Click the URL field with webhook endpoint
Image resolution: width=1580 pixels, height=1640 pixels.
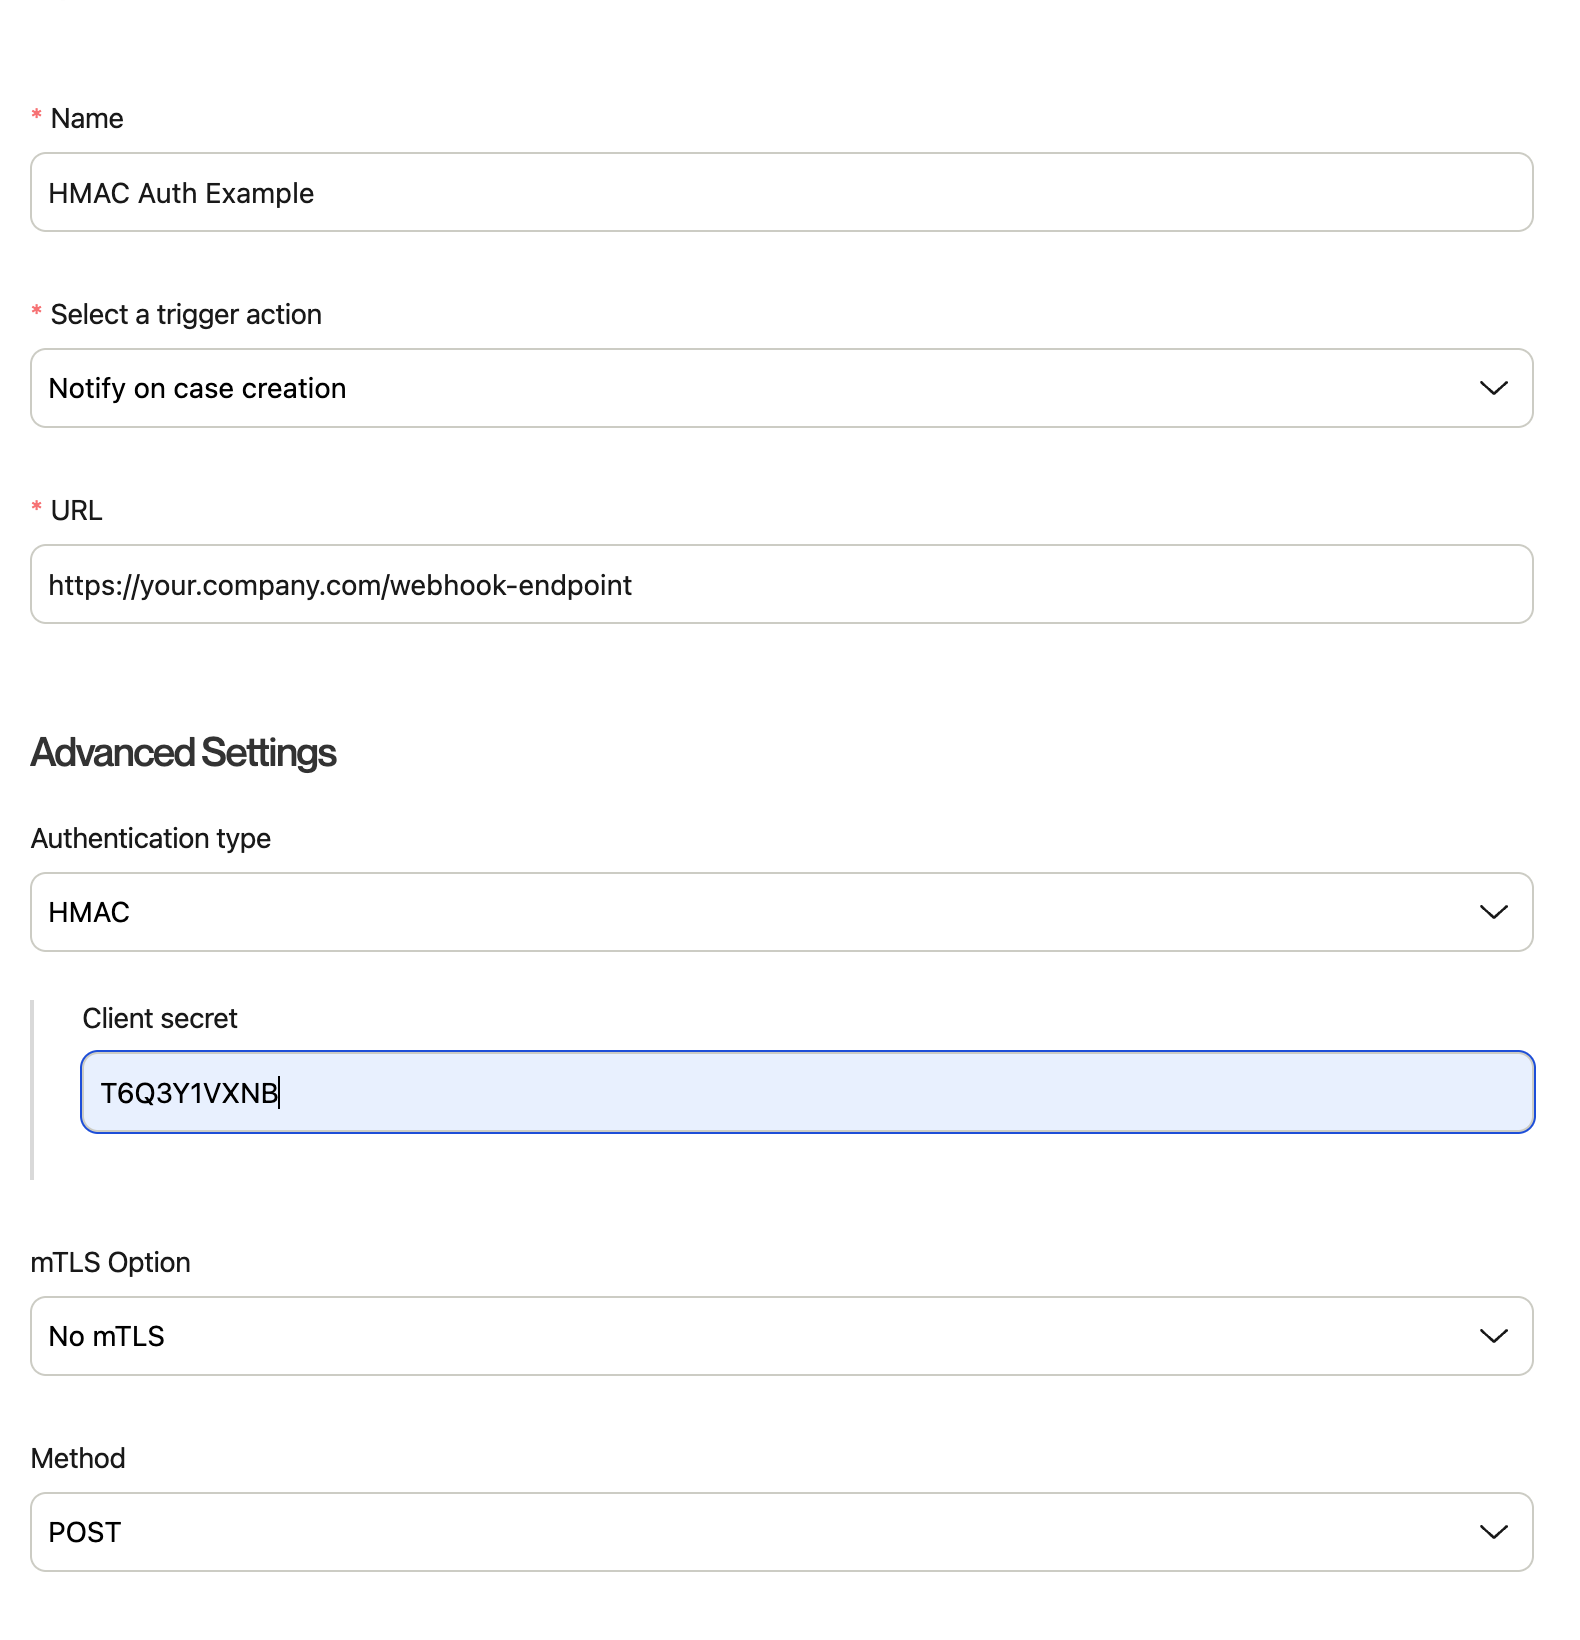(780, 584)
